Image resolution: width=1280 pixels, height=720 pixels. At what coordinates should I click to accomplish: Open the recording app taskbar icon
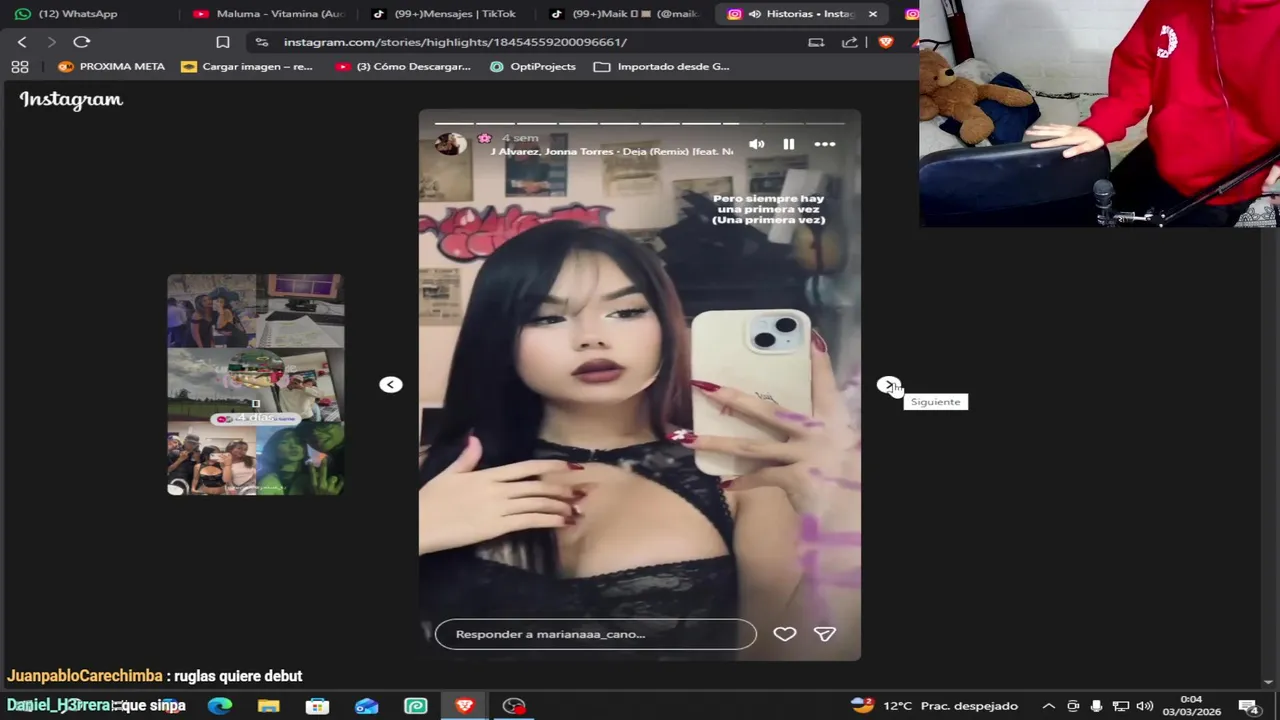514,706
